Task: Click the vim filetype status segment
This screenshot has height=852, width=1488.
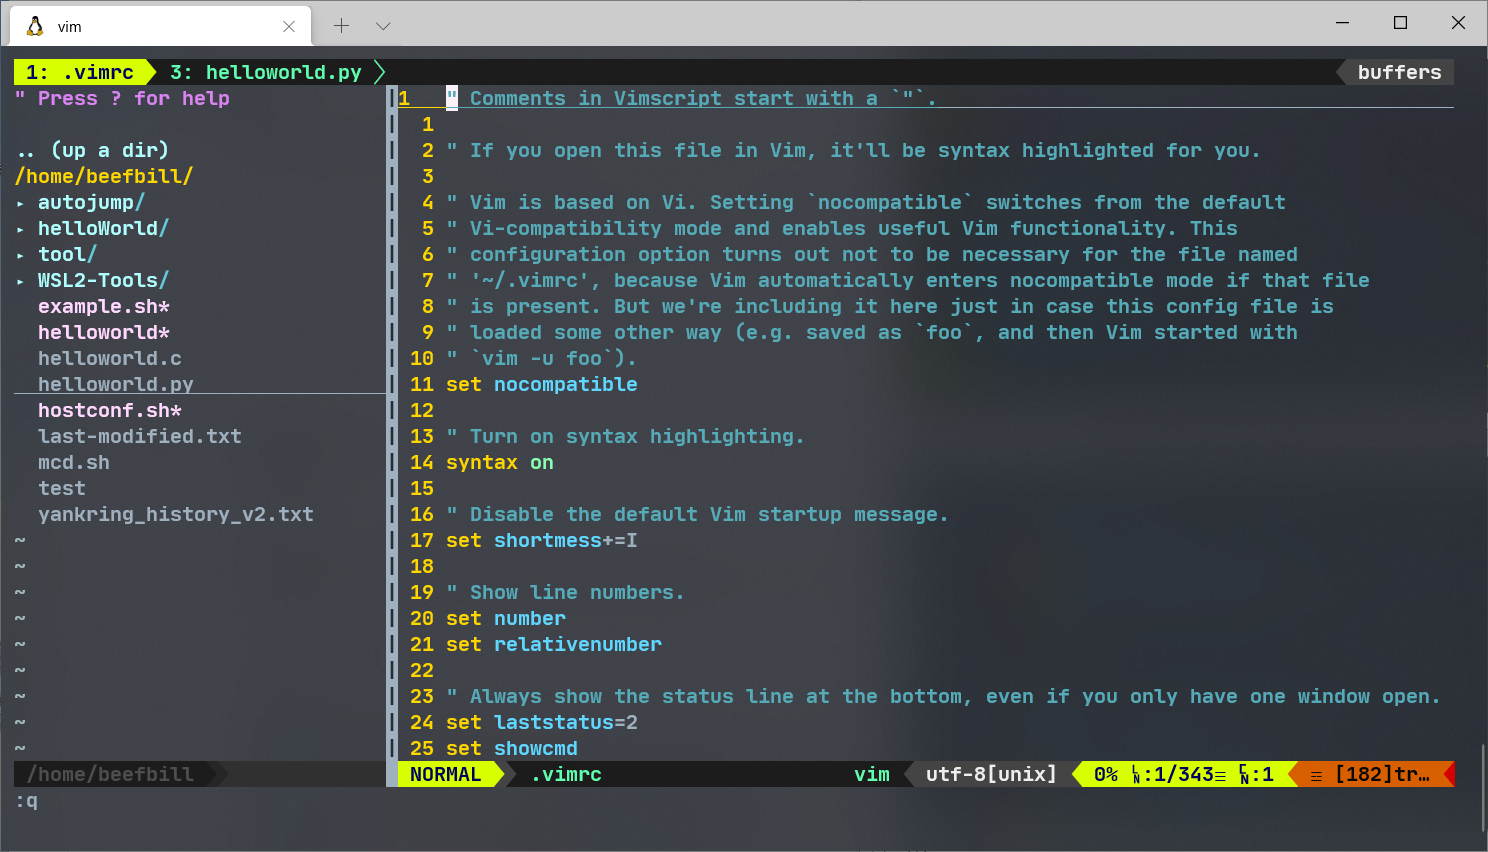Action: 871,774
